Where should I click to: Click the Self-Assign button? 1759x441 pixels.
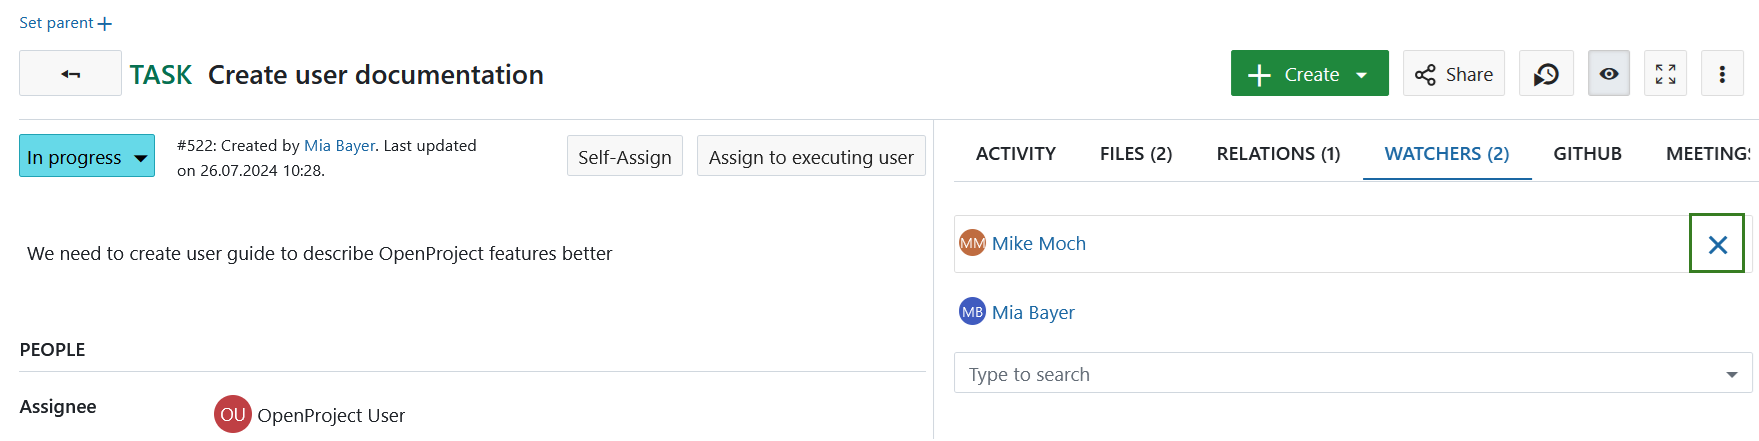pos(624,157)
